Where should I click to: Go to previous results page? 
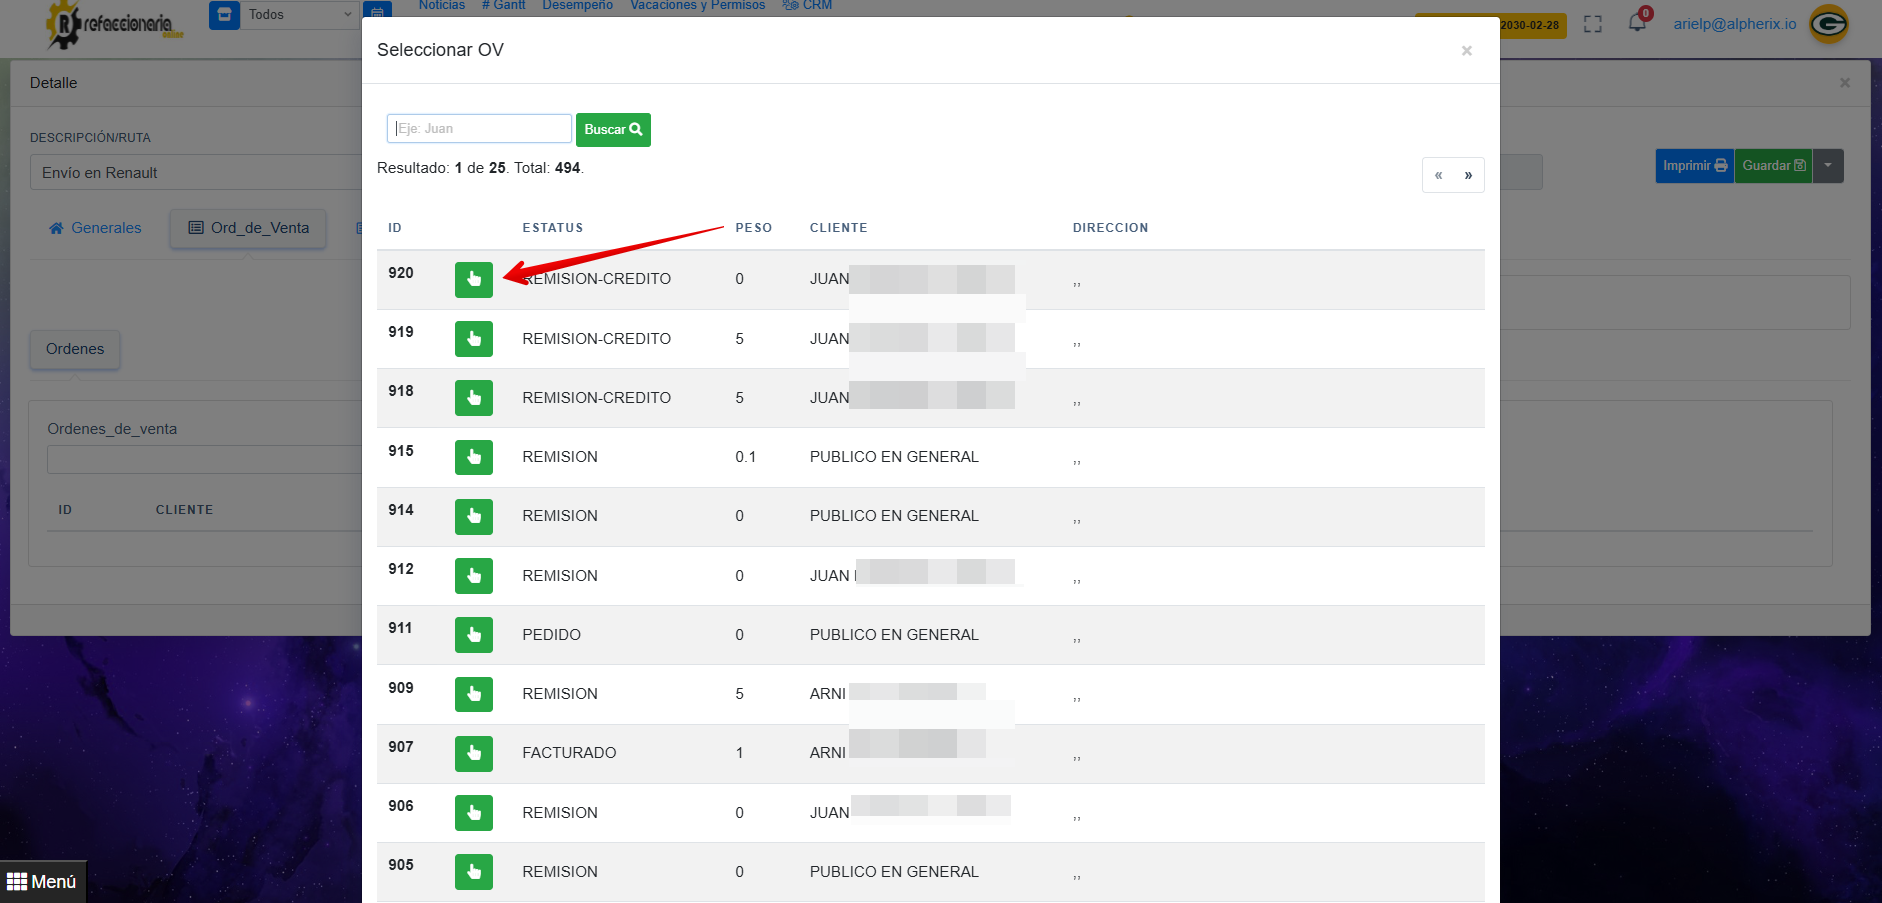point(1438,175)
